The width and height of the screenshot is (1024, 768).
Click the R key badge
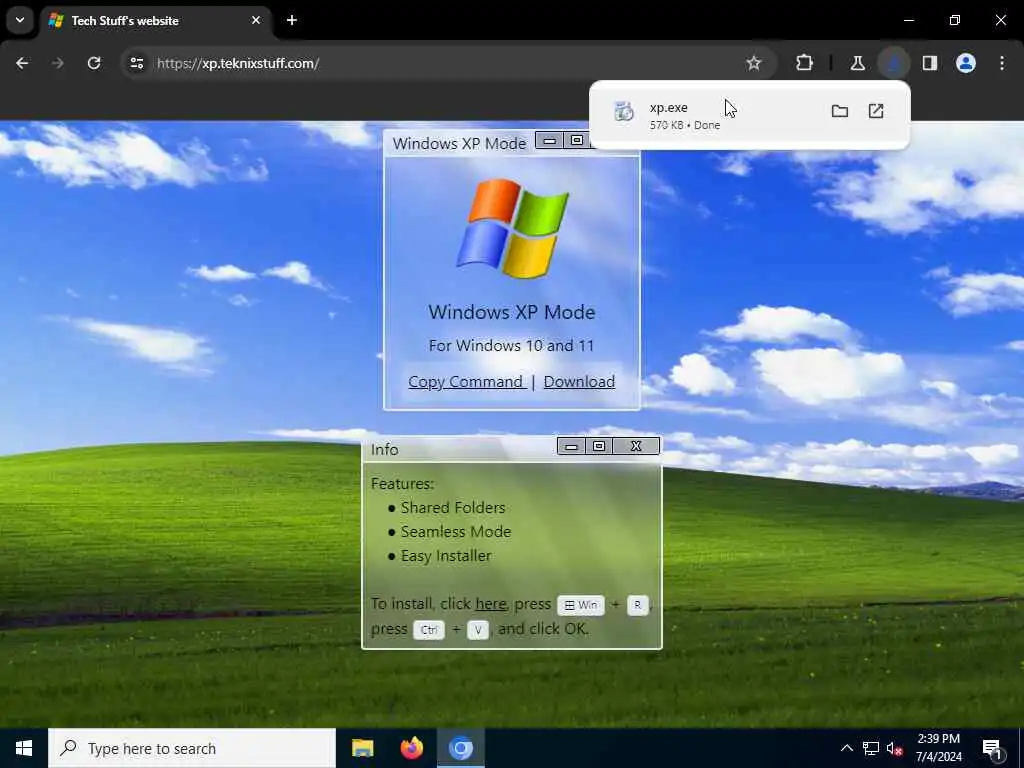point(637,605)
